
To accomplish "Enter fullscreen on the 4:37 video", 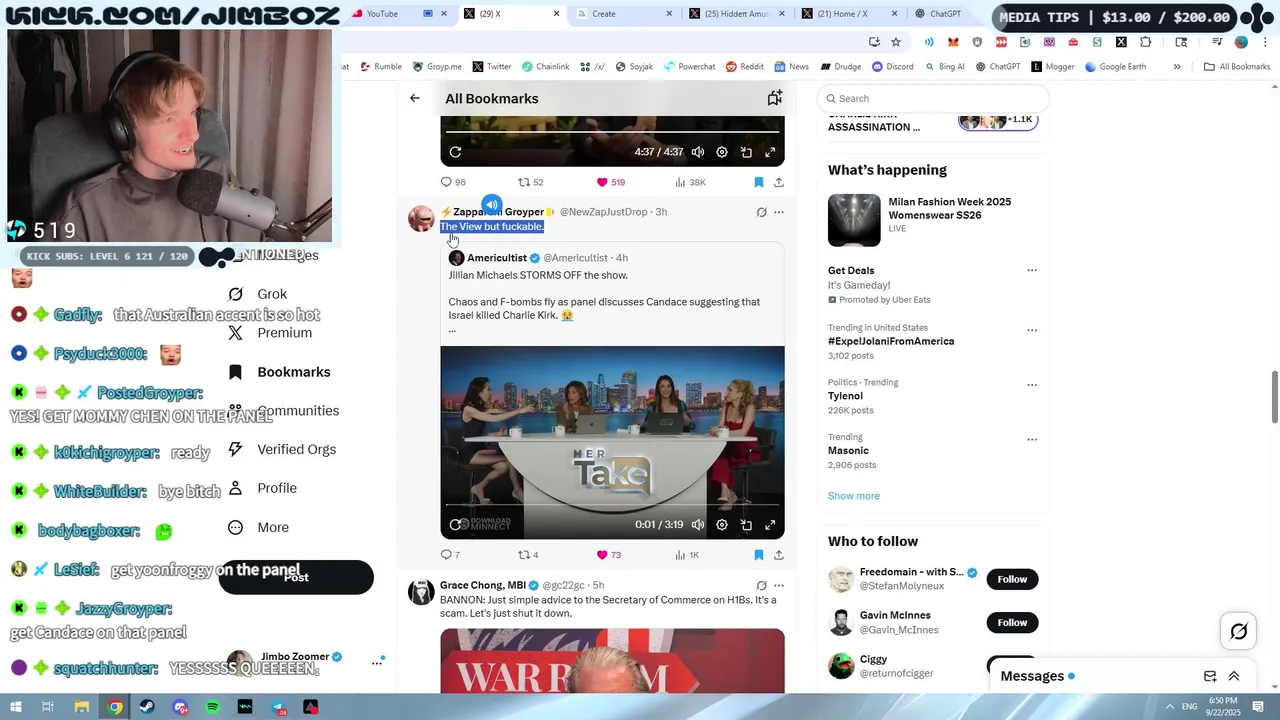I will pos(770,152).
